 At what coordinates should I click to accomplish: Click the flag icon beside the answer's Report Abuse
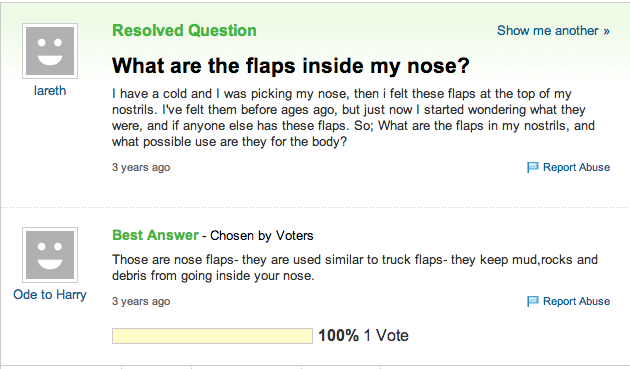click(x=532, y=301)
